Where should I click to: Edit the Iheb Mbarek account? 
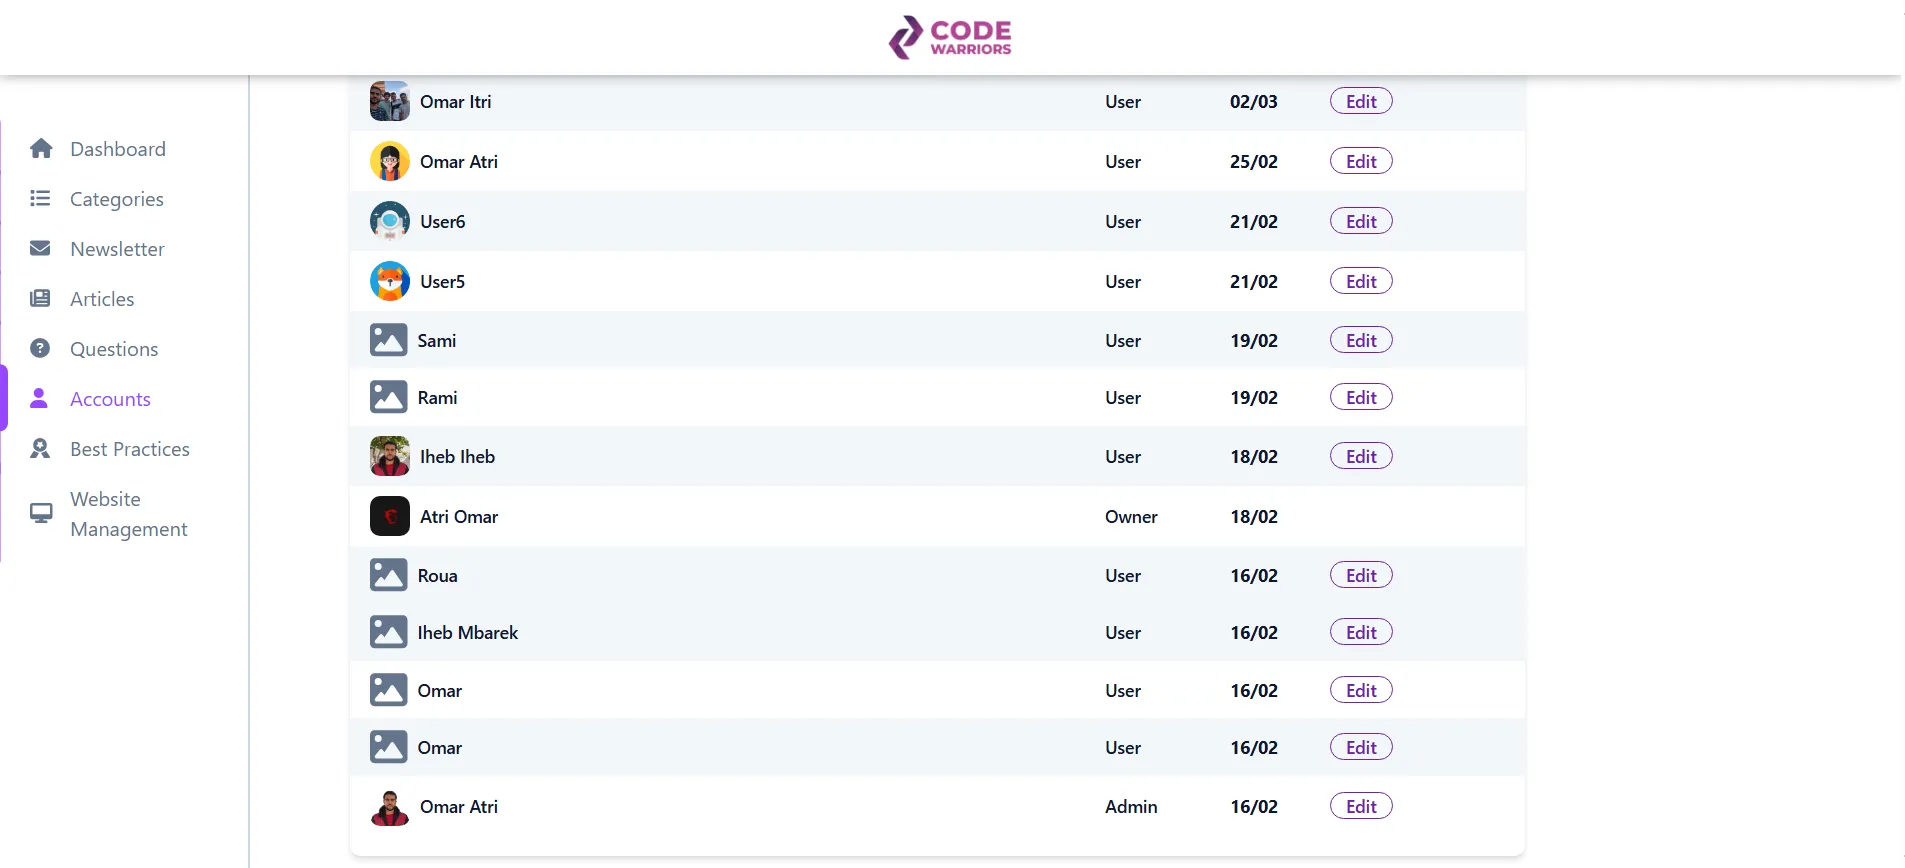[x=1360, y=633]
